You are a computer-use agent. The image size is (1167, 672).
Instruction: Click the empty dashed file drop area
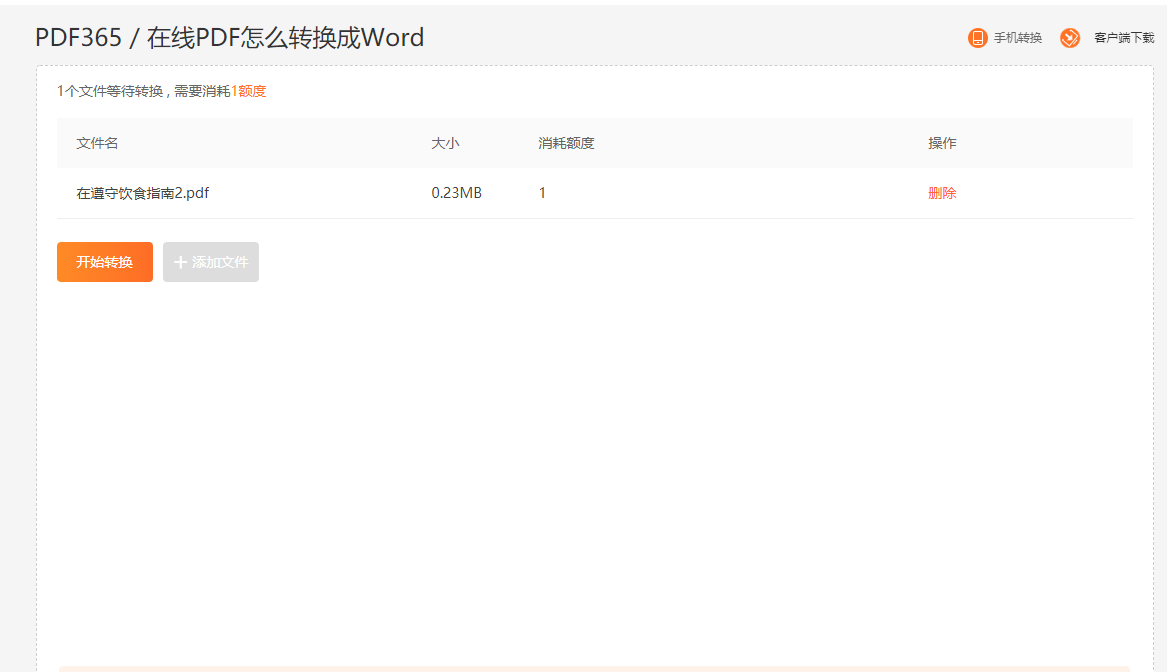(594, 460)
